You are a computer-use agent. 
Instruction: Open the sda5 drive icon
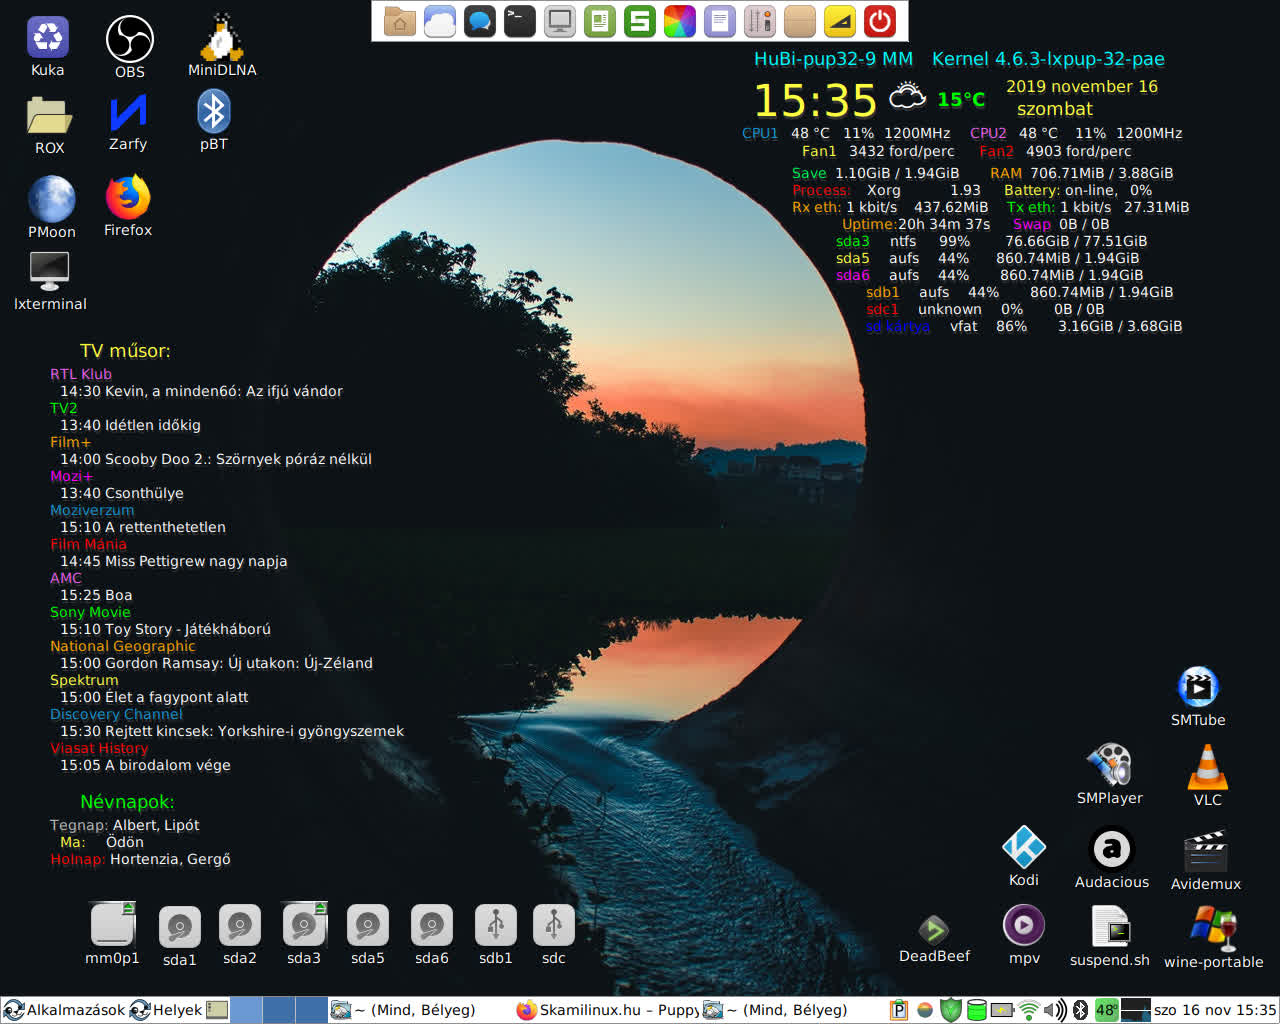pos(368,925)
